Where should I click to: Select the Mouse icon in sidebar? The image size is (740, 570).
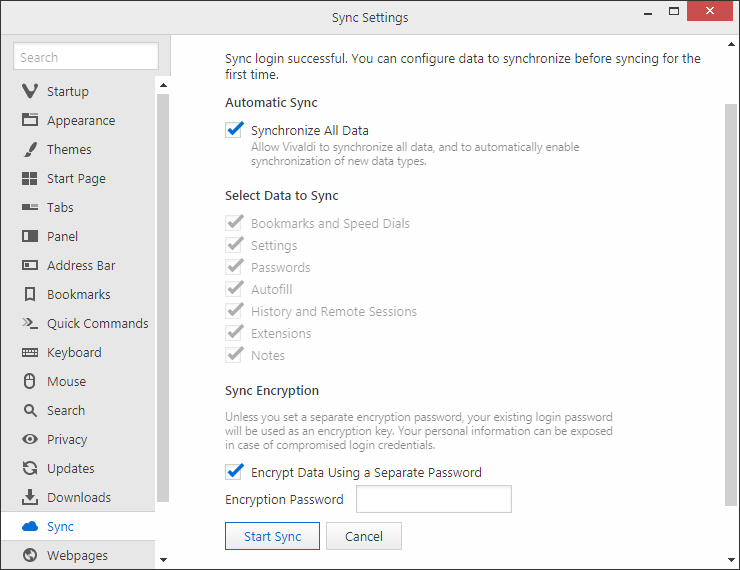click(30, 381)
